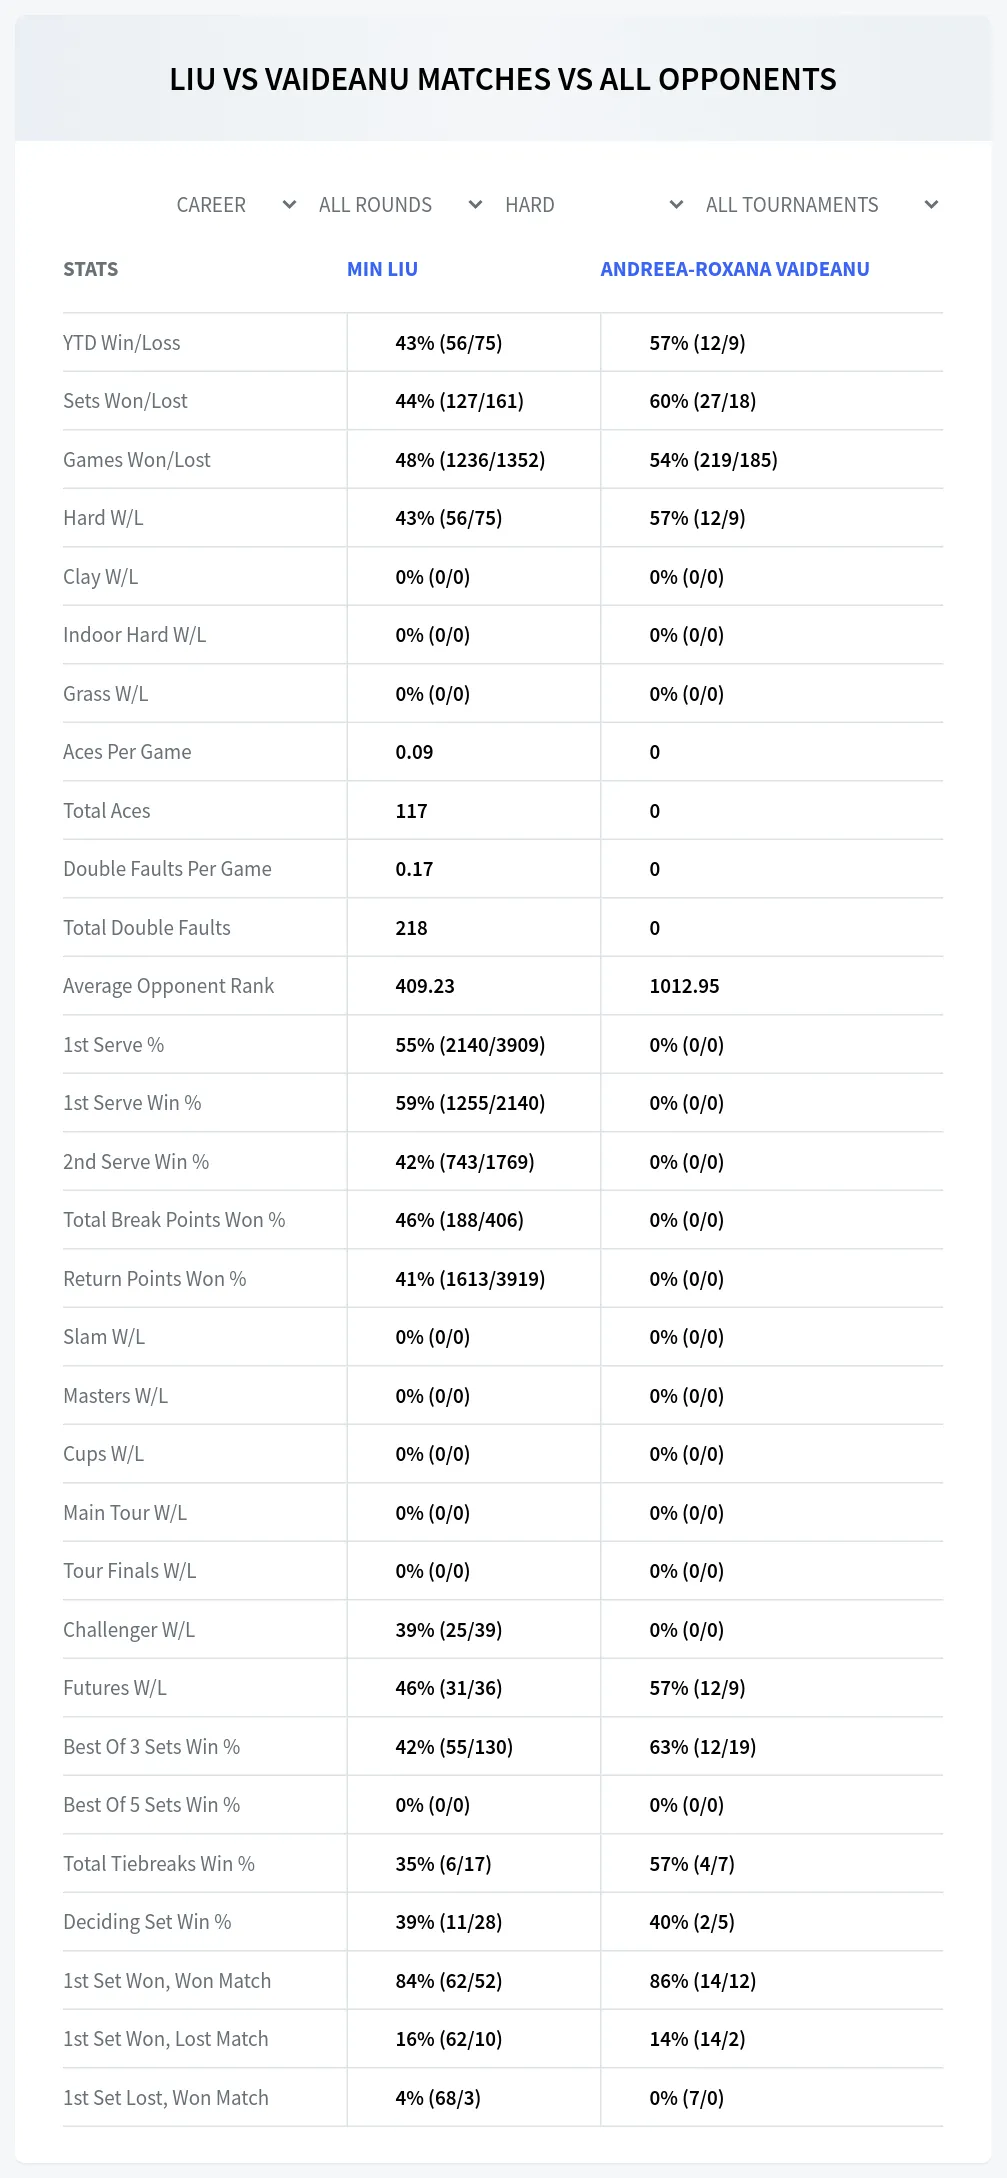
Task: Click the Deciding Set Win % label
Action: coord(147,1922)
